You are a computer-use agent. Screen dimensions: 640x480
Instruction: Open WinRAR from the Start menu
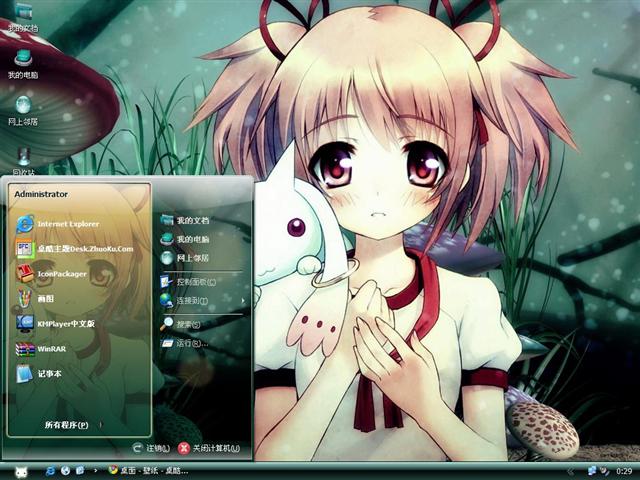50,349
